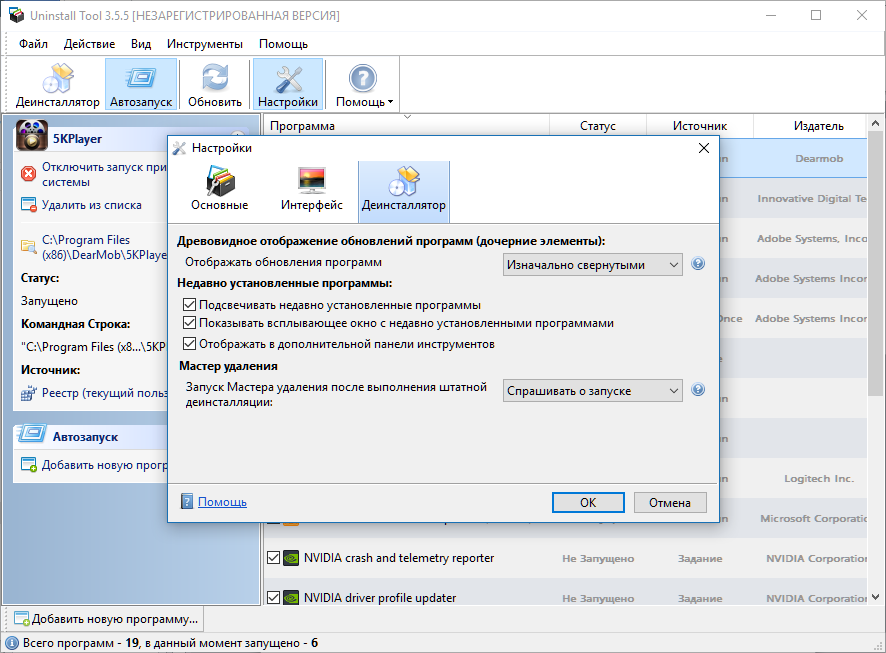Toggle Отображать в дополнительной панели инструментов
Image resolution: width=886 pixels, height=653 pixels.
pyautogui.click(x=190, y=344)
